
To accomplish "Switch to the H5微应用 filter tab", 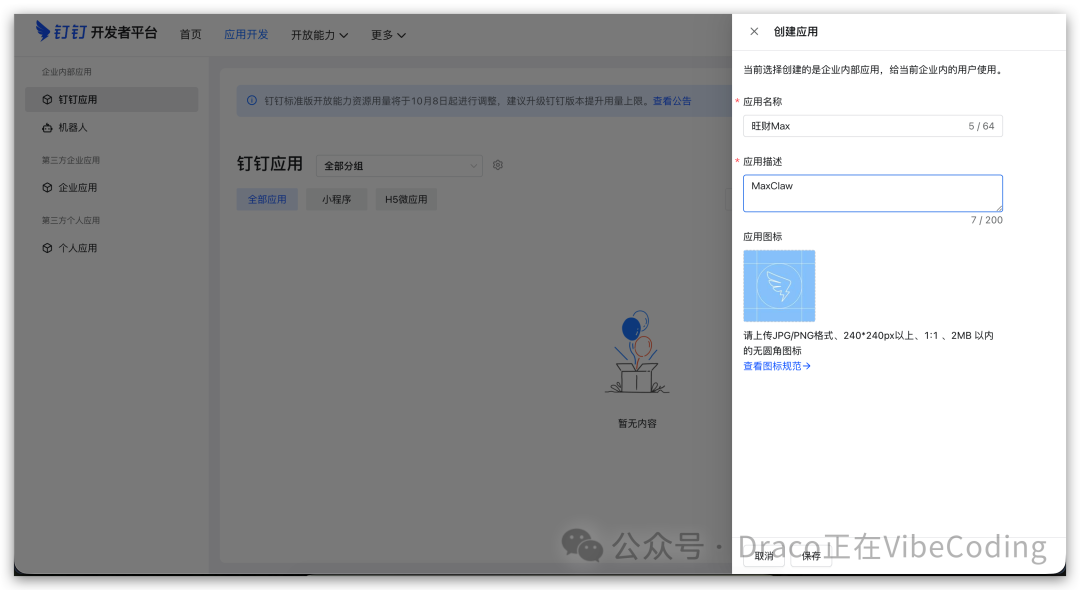I will [x=405, y=199].
